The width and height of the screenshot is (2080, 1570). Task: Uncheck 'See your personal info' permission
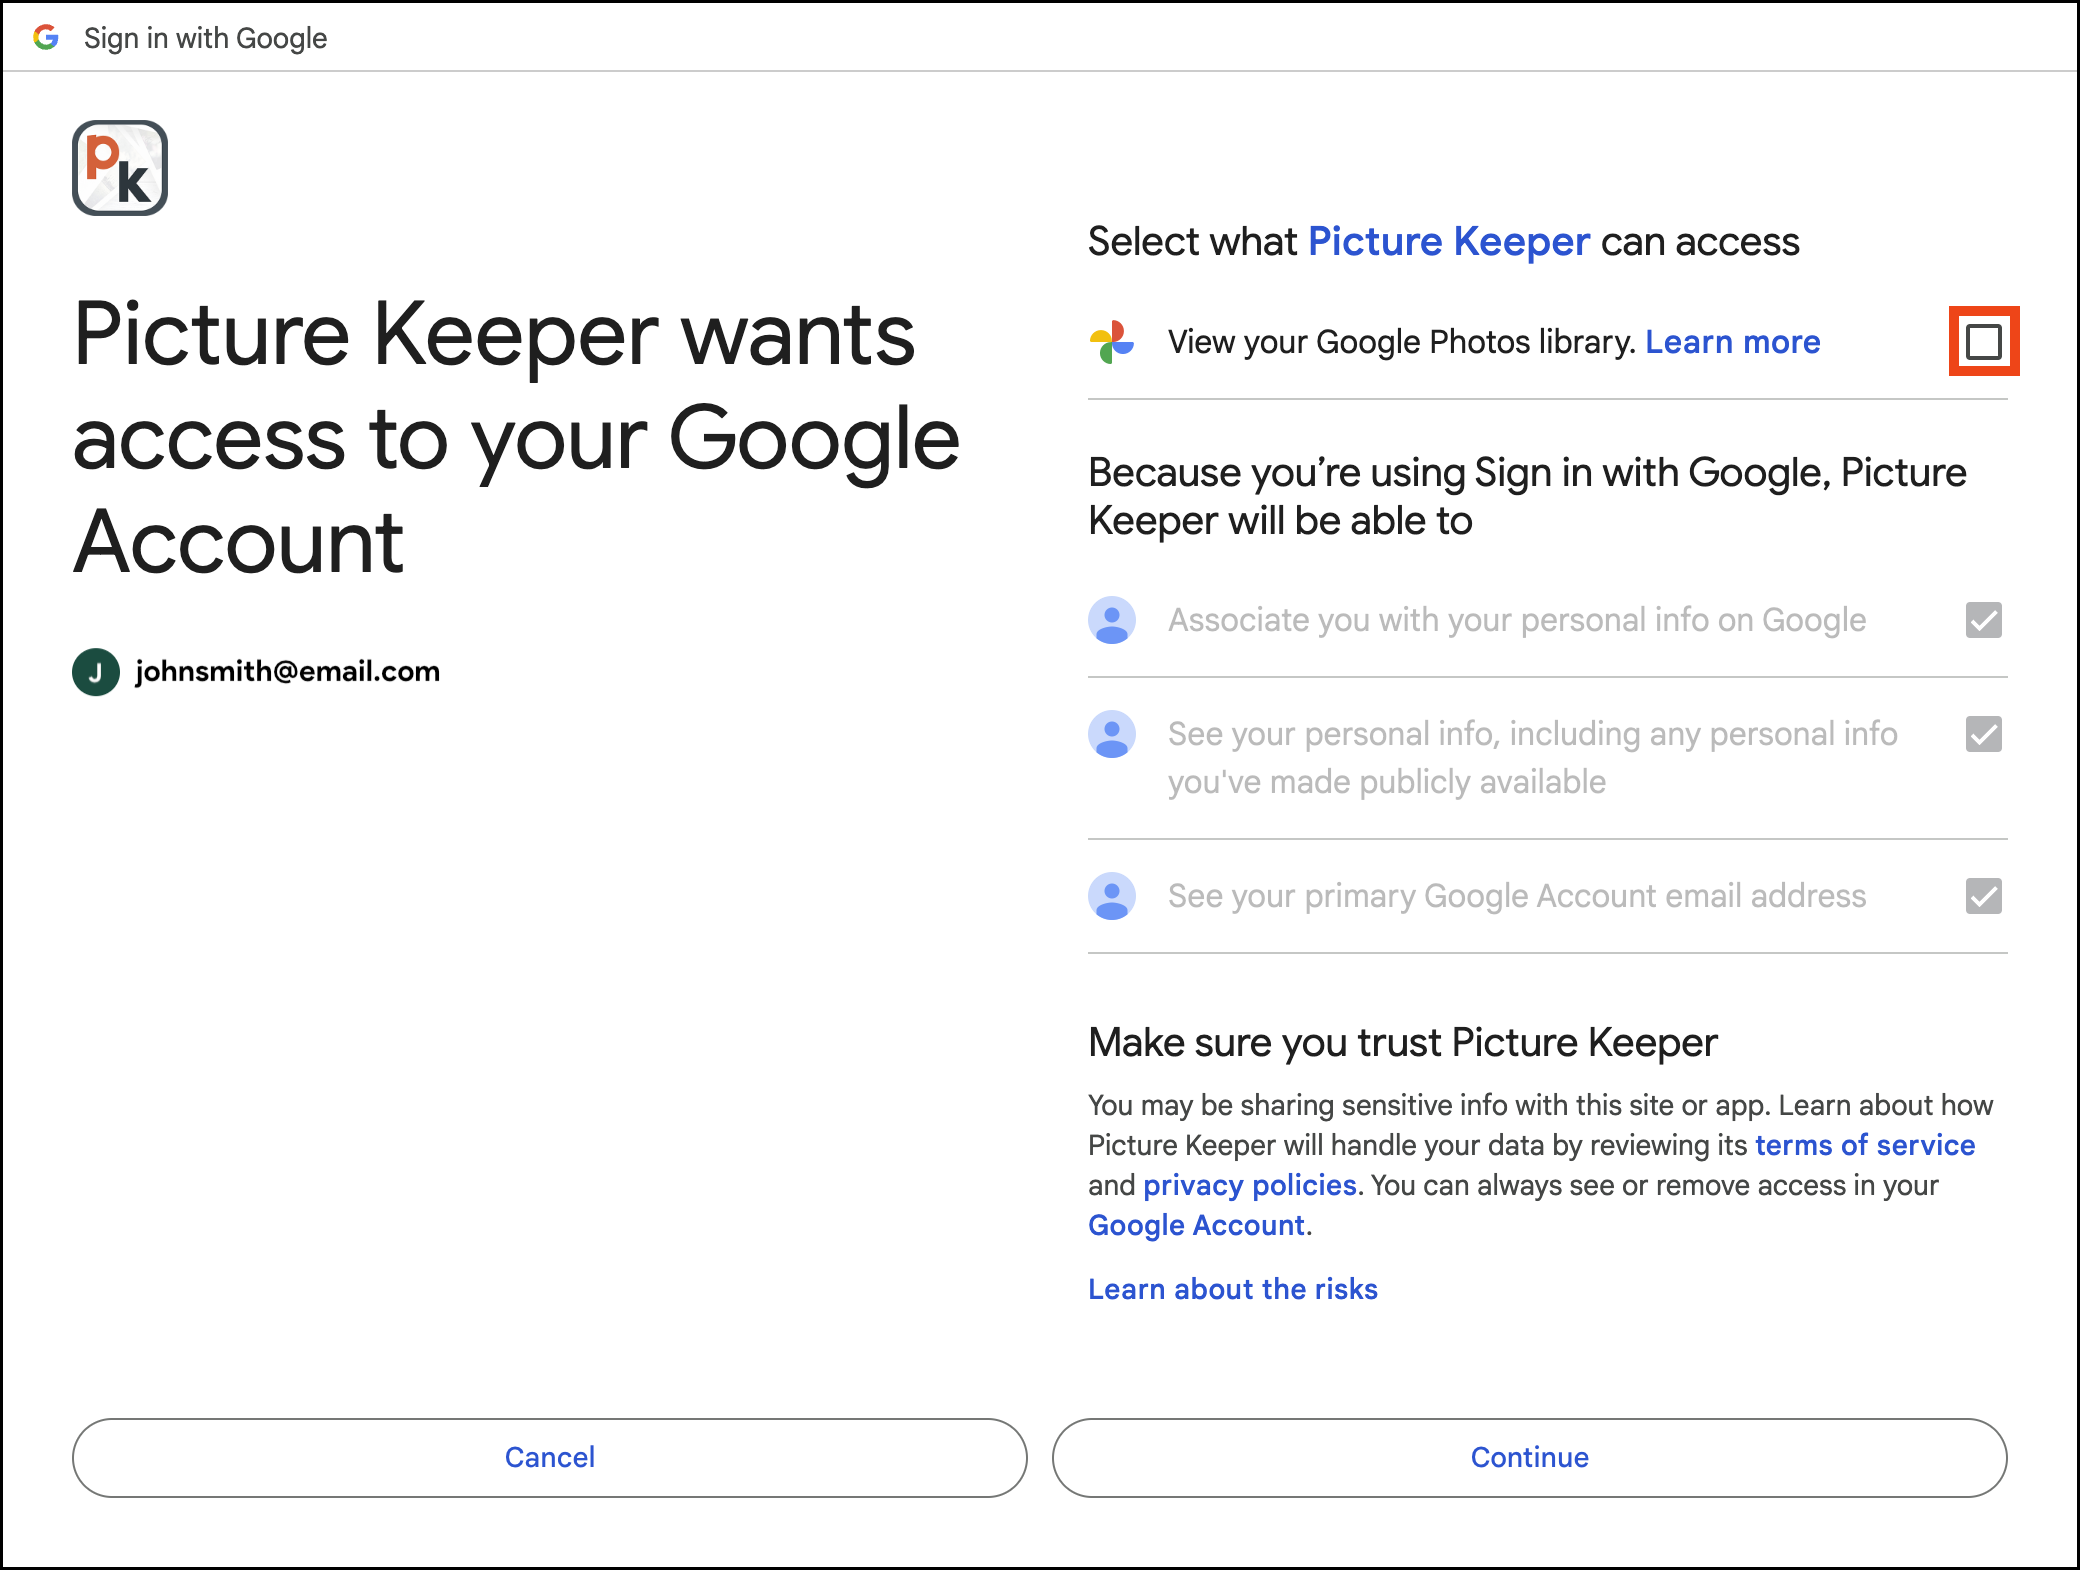pos(1985,735)
